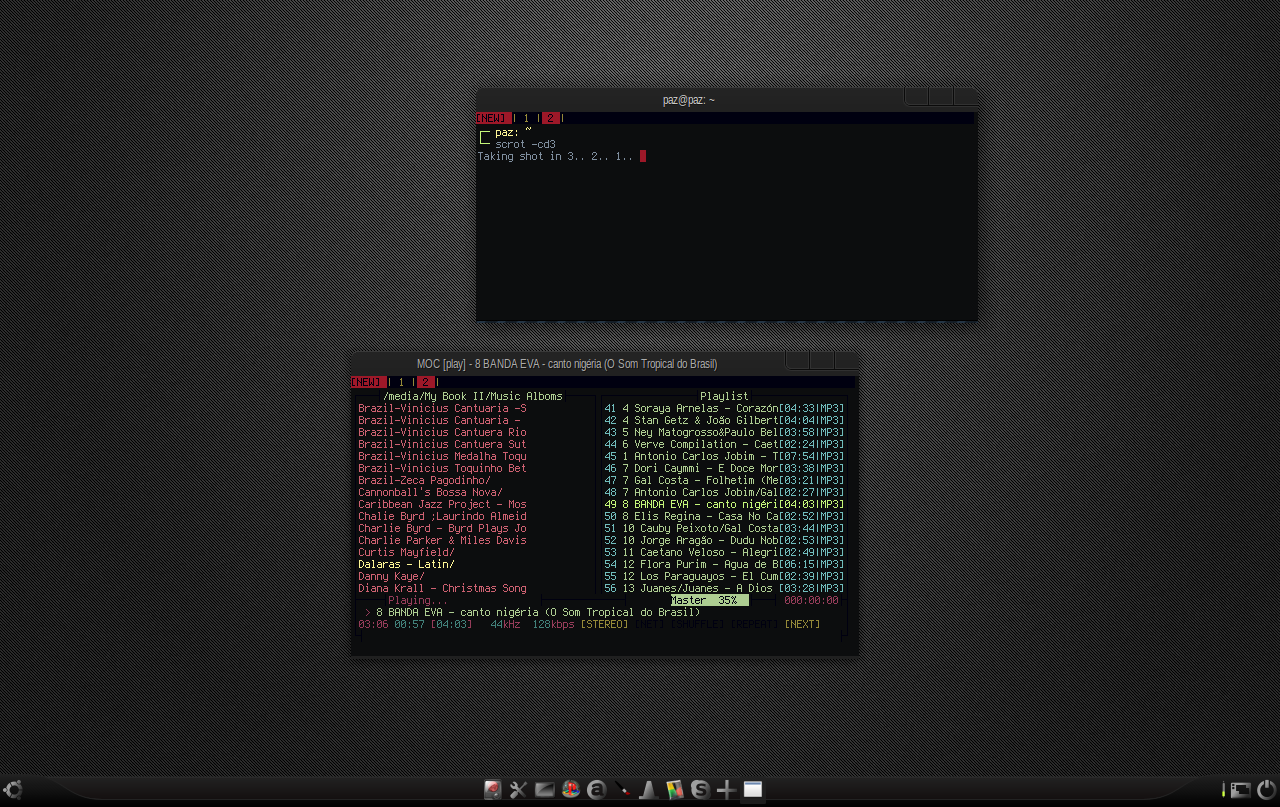
Task: Switch to tab 1 in paz@paz terminal
Action: click(526, 118)
